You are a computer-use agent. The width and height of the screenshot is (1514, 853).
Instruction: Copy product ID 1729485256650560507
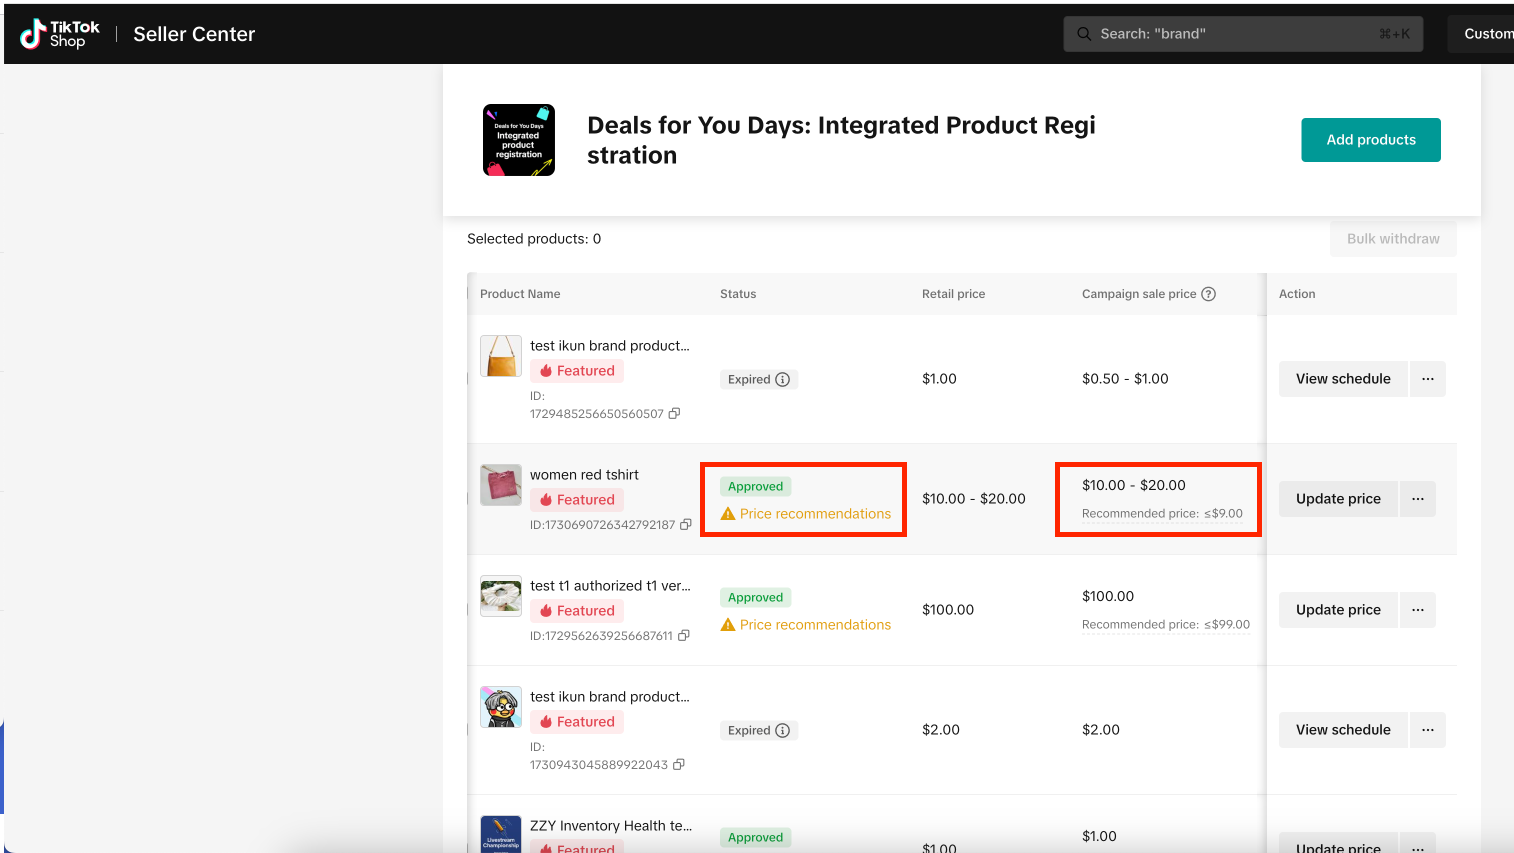pyautogui.click(x=675, y=413)
